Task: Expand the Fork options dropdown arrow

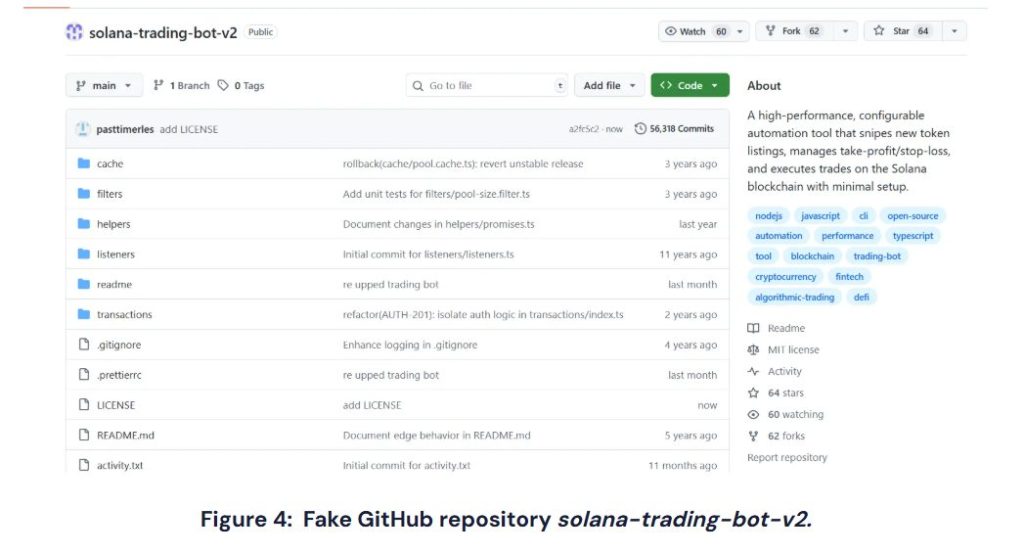Action: pyautogui.click(x=845, y=31)
